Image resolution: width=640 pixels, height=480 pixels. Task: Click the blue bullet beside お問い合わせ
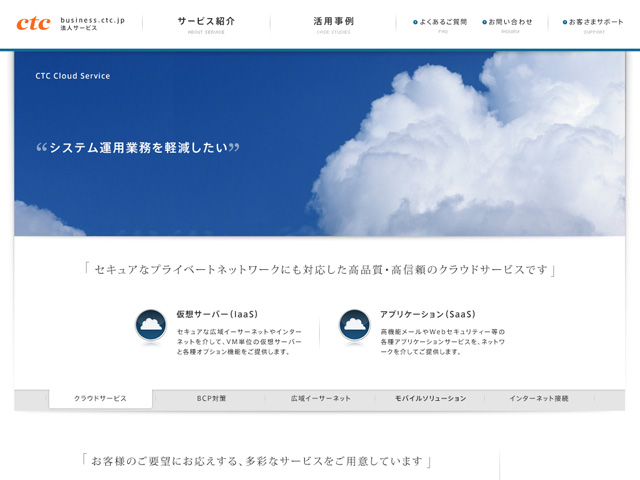point(484,22)
